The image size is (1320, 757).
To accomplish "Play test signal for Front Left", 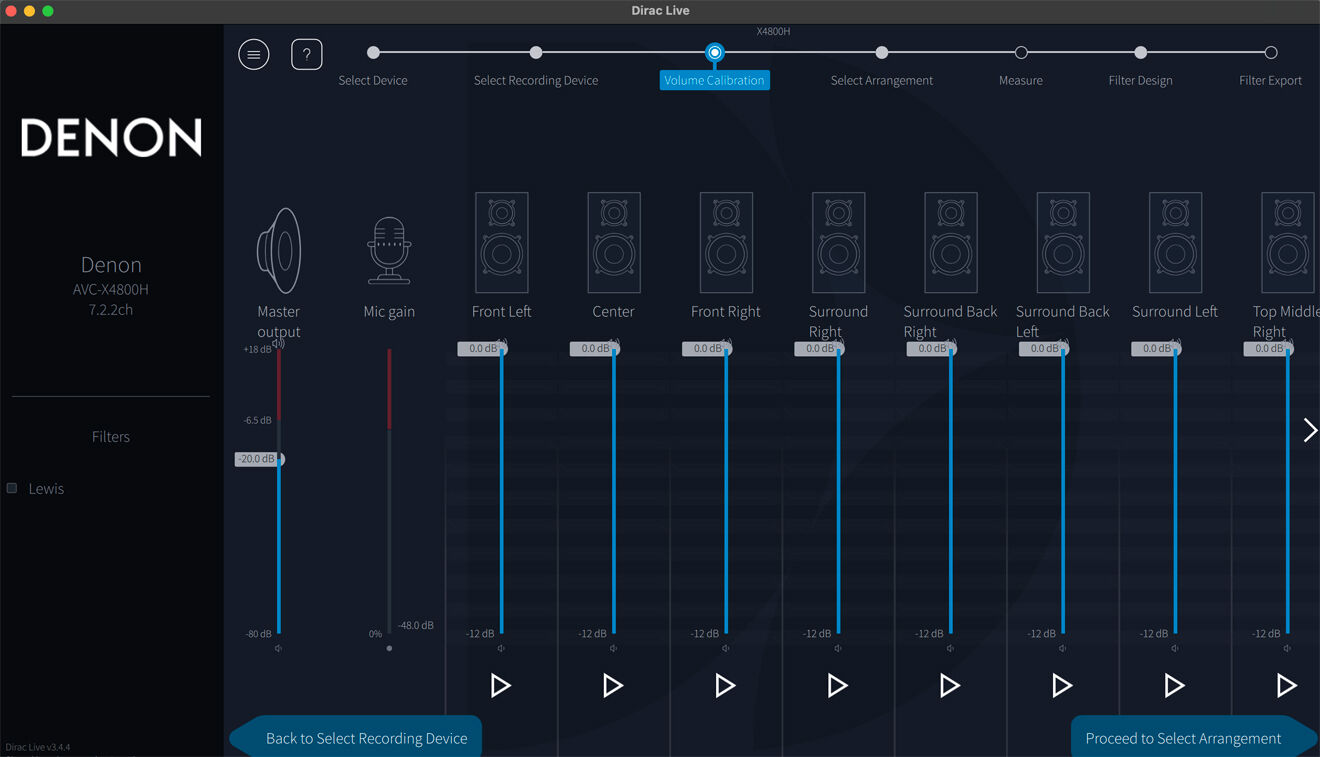I will 501,685.
